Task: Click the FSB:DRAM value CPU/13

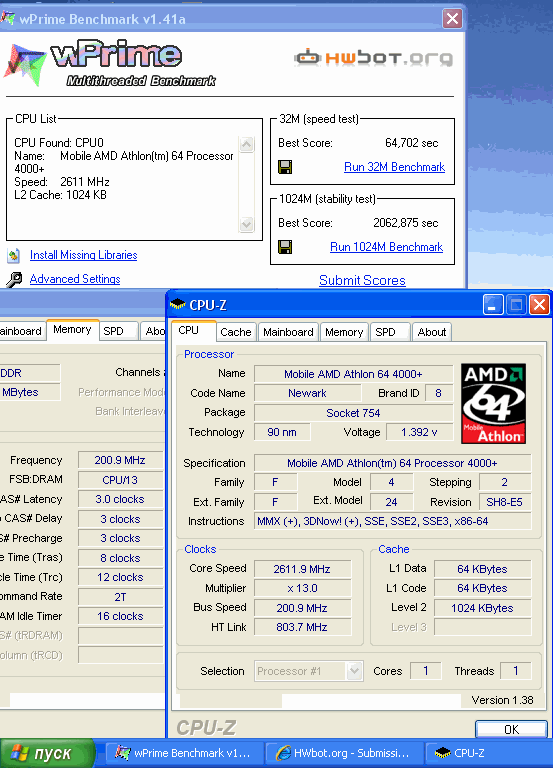Action: pyautogui.click(x=120, y=480)
